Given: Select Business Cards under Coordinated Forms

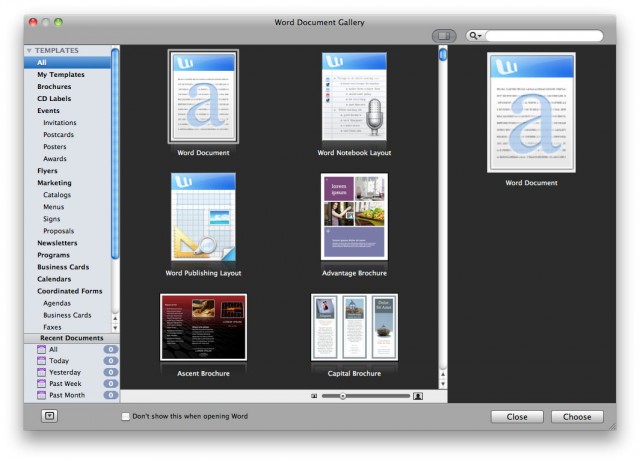Looking at the screenshot, I should click(67, 315).
